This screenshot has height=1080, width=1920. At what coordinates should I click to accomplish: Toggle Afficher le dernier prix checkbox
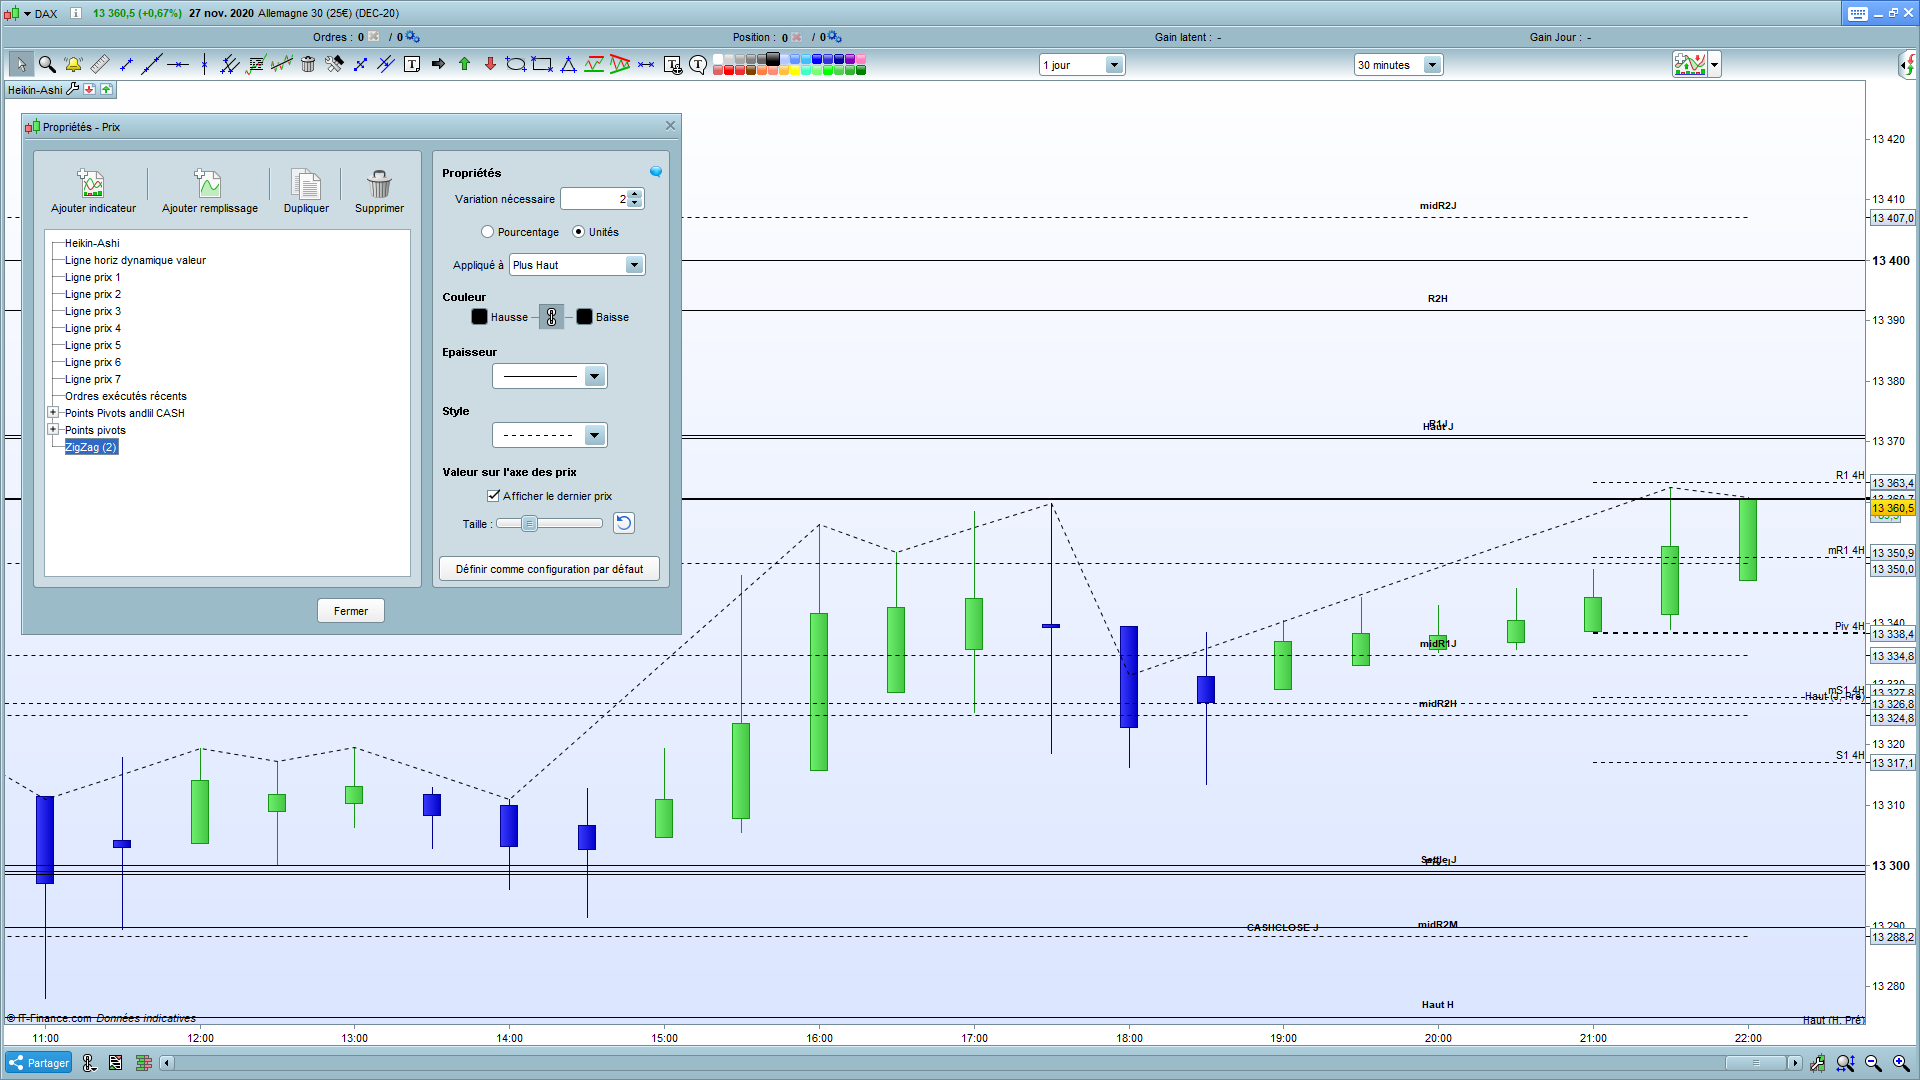493,496
